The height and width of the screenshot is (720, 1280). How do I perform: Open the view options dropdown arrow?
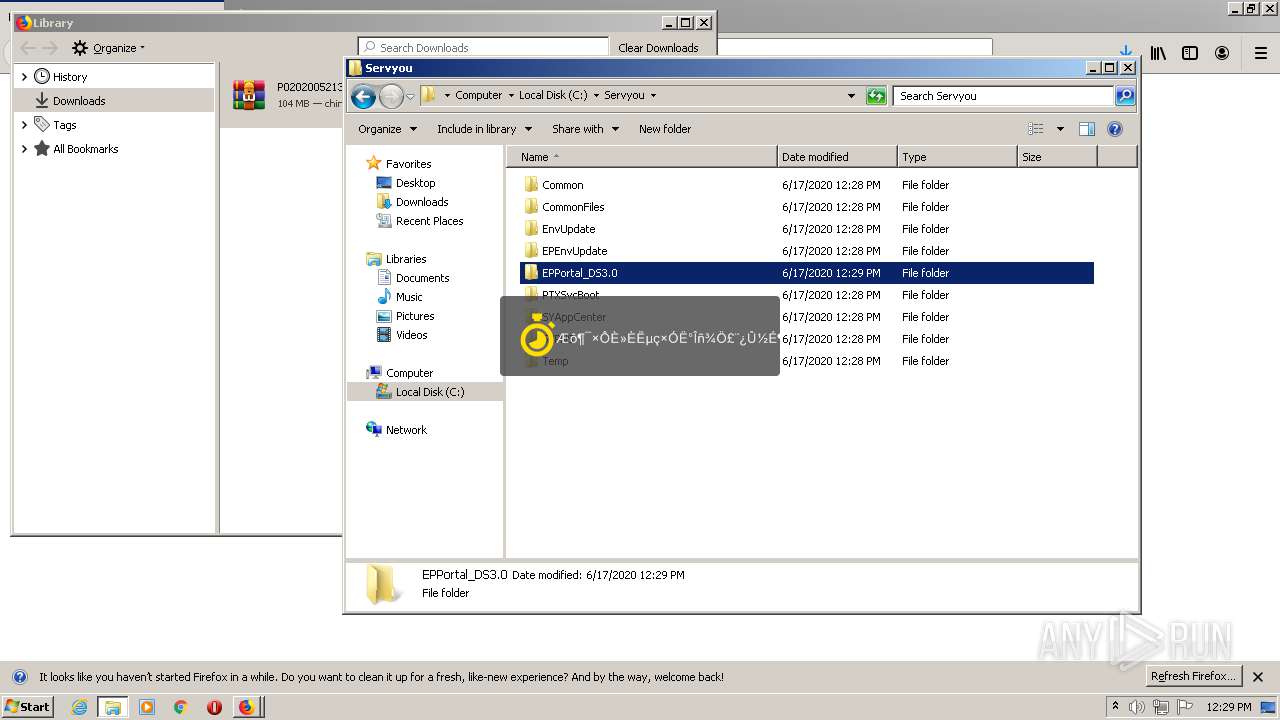[x=1060, y=129]
